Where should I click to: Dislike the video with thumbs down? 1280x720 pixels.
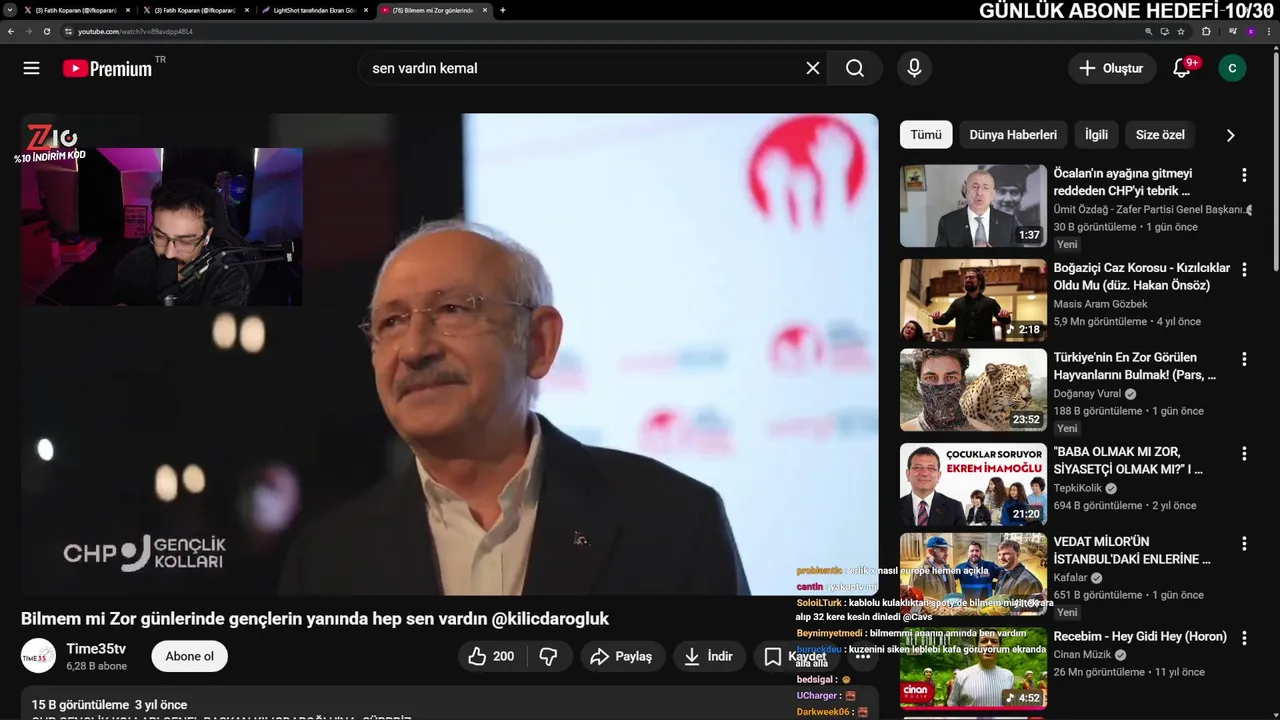548,656
